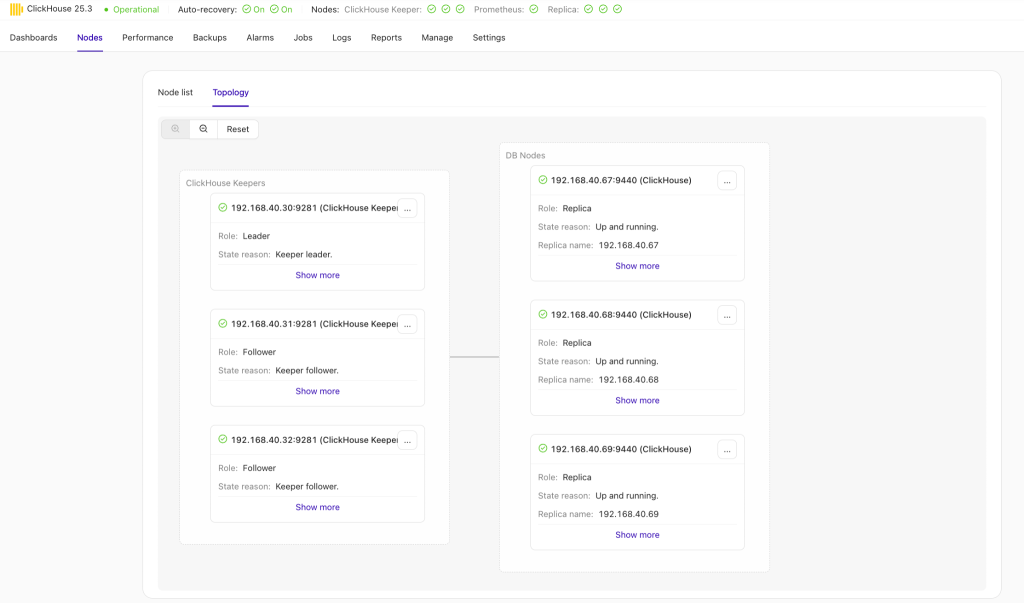Click the Replica name value 192.168.40.69

(x=628, y=514)
